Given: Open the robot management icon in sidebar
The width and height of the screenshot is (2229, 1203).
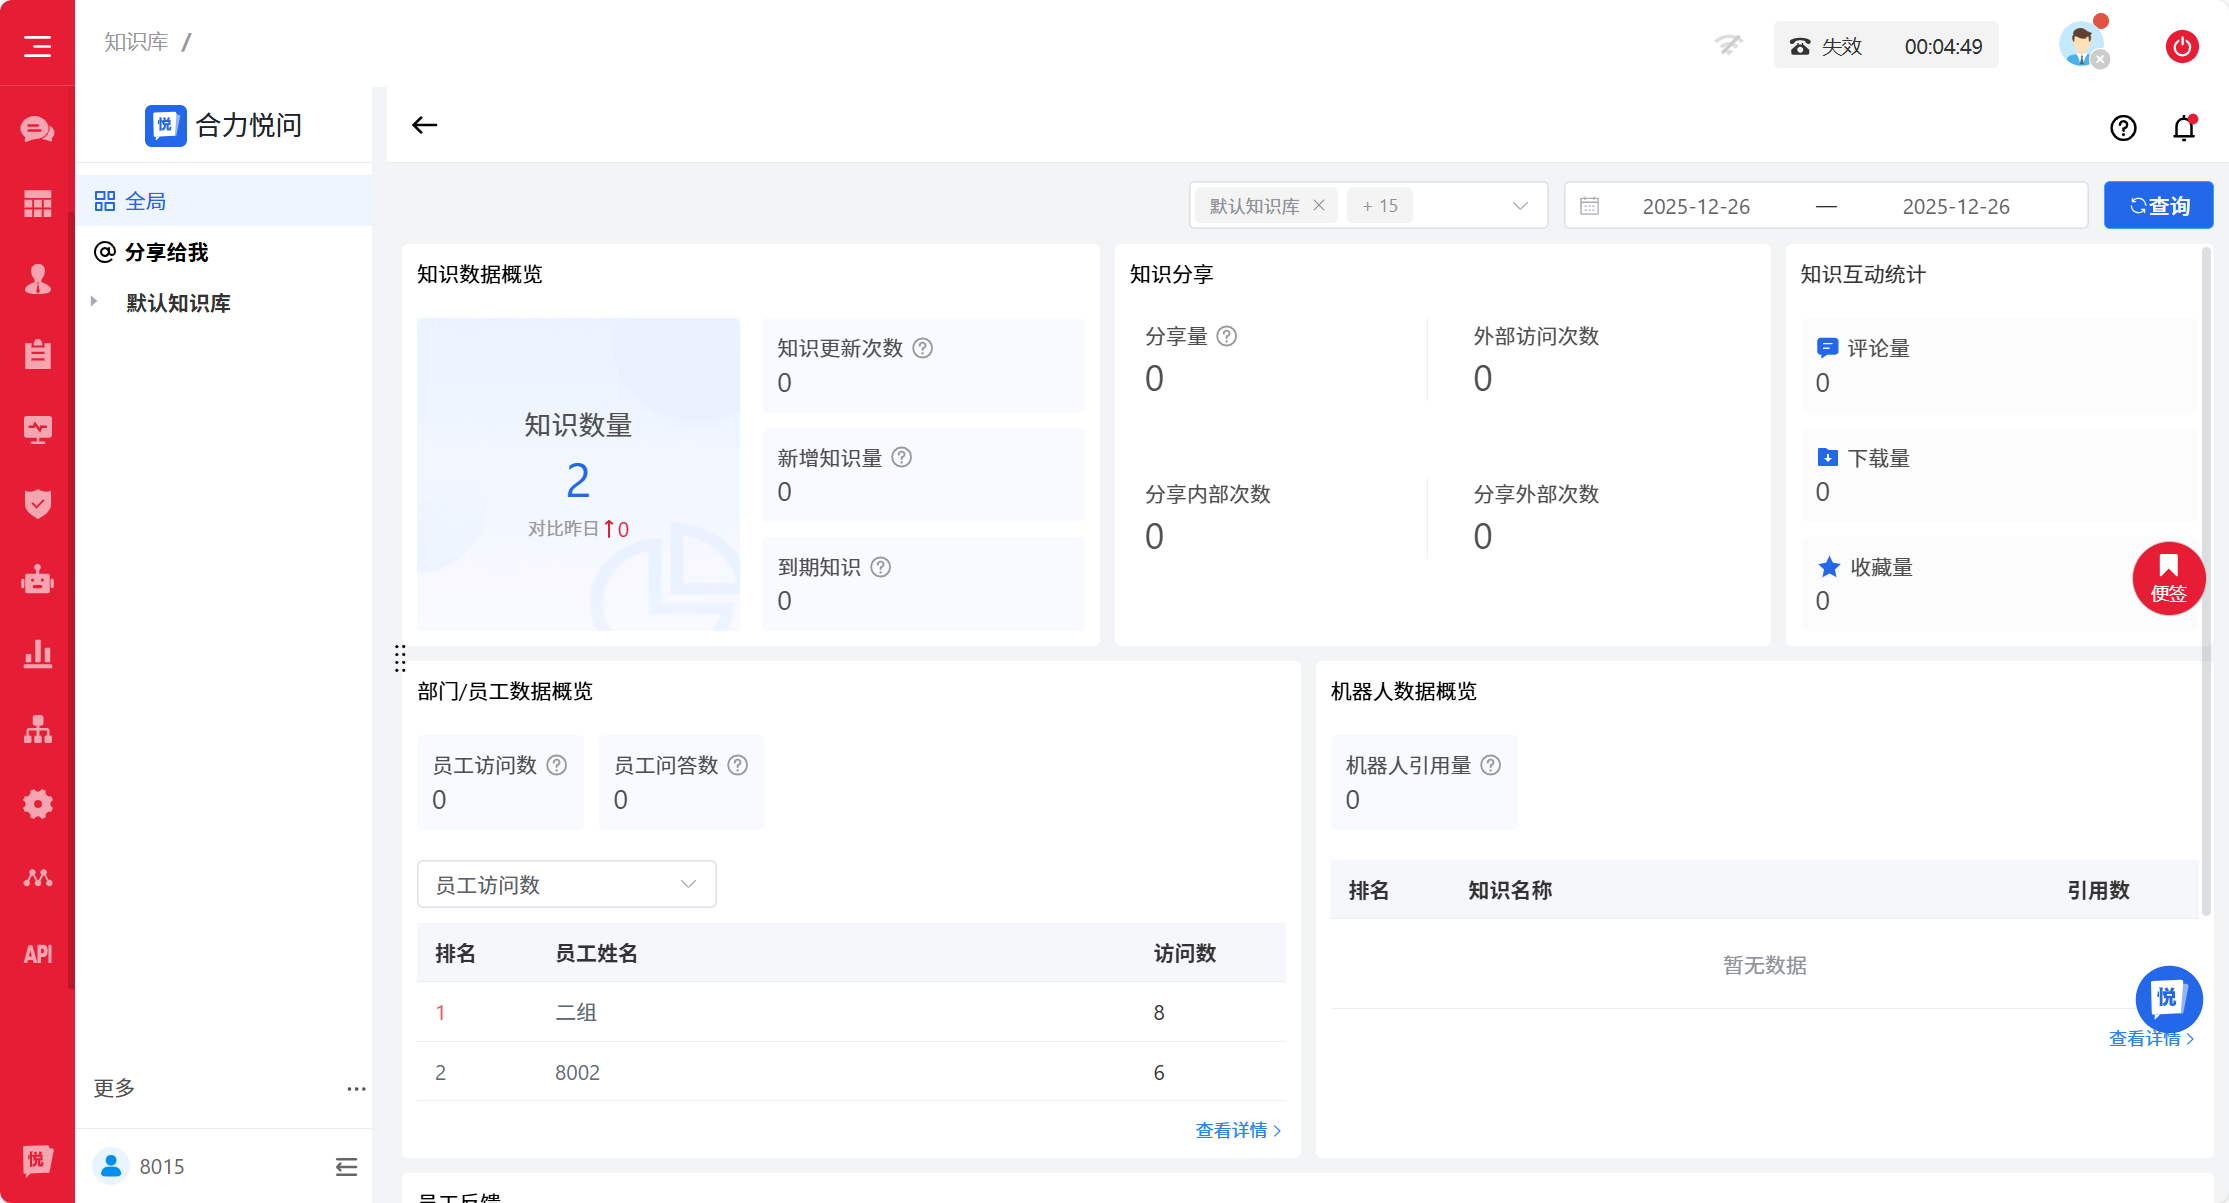Looking at the screenshot, I should [37, 578].
